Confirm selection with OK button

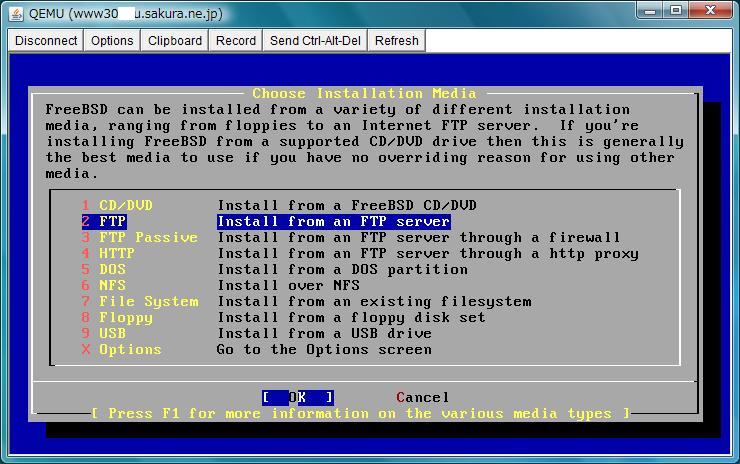[x=298, y=398]
